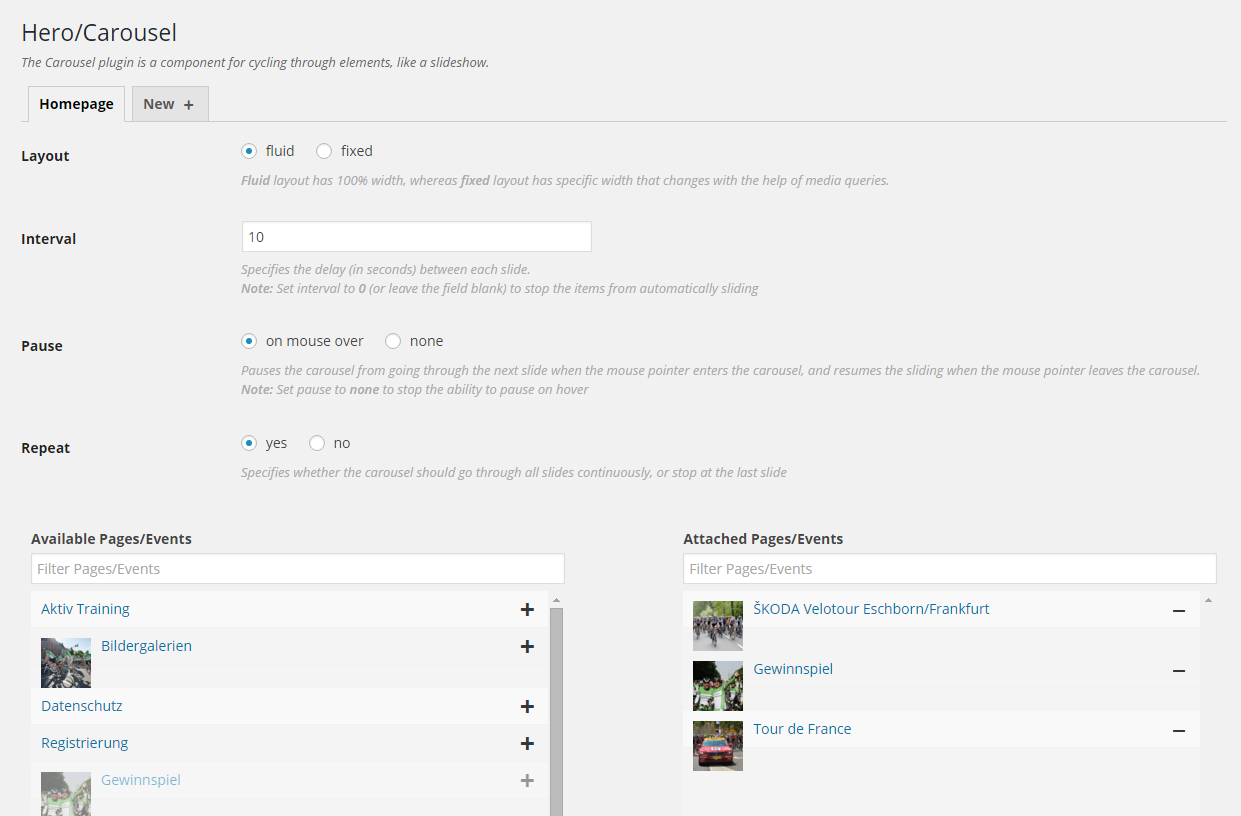This screenshot has height=816, width=1241.
Task: Add Bildergalerien using the plus icon
Action: [527, 647]
